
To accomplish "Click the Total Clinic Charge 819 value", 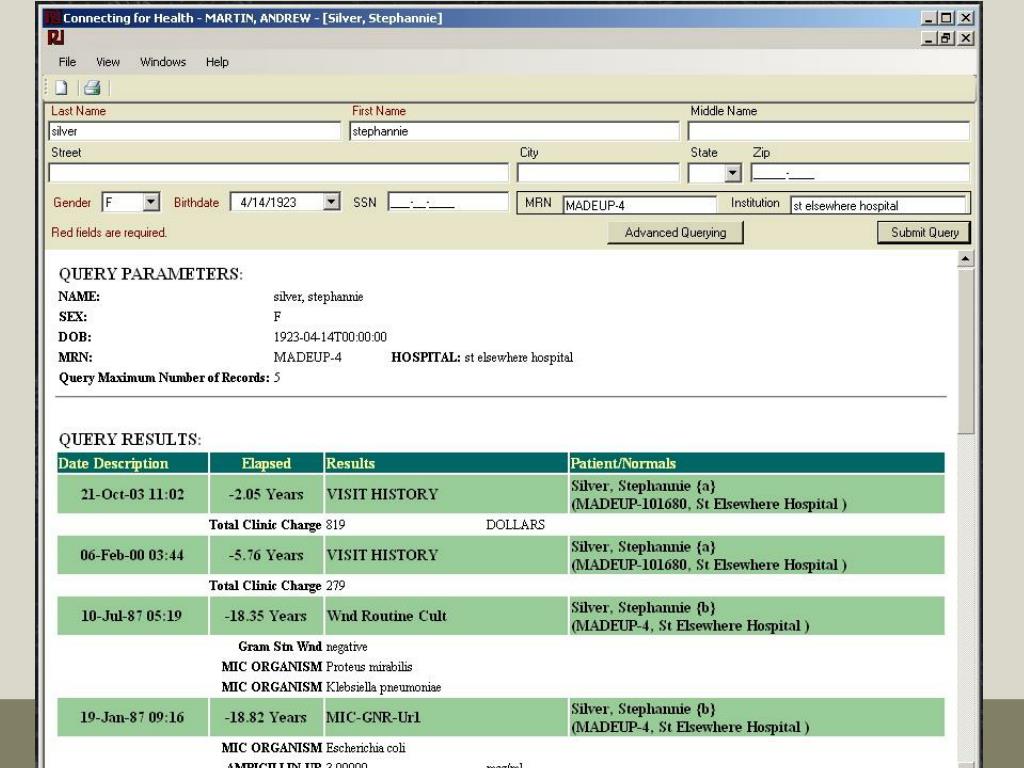I will pyautogui.click(x=335, y=524).
